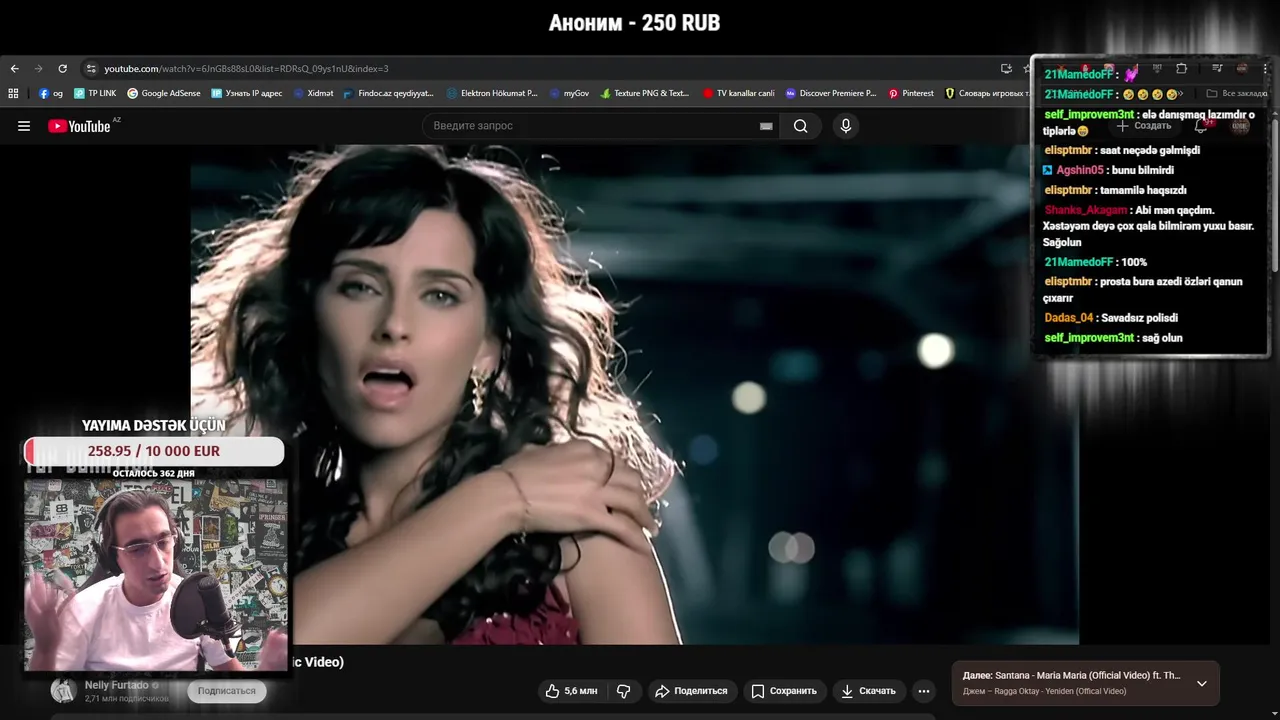Click chat message '100%' by 21MamedoFF
Screen dimensions: 1280x720
click(x=1134, y=262)
